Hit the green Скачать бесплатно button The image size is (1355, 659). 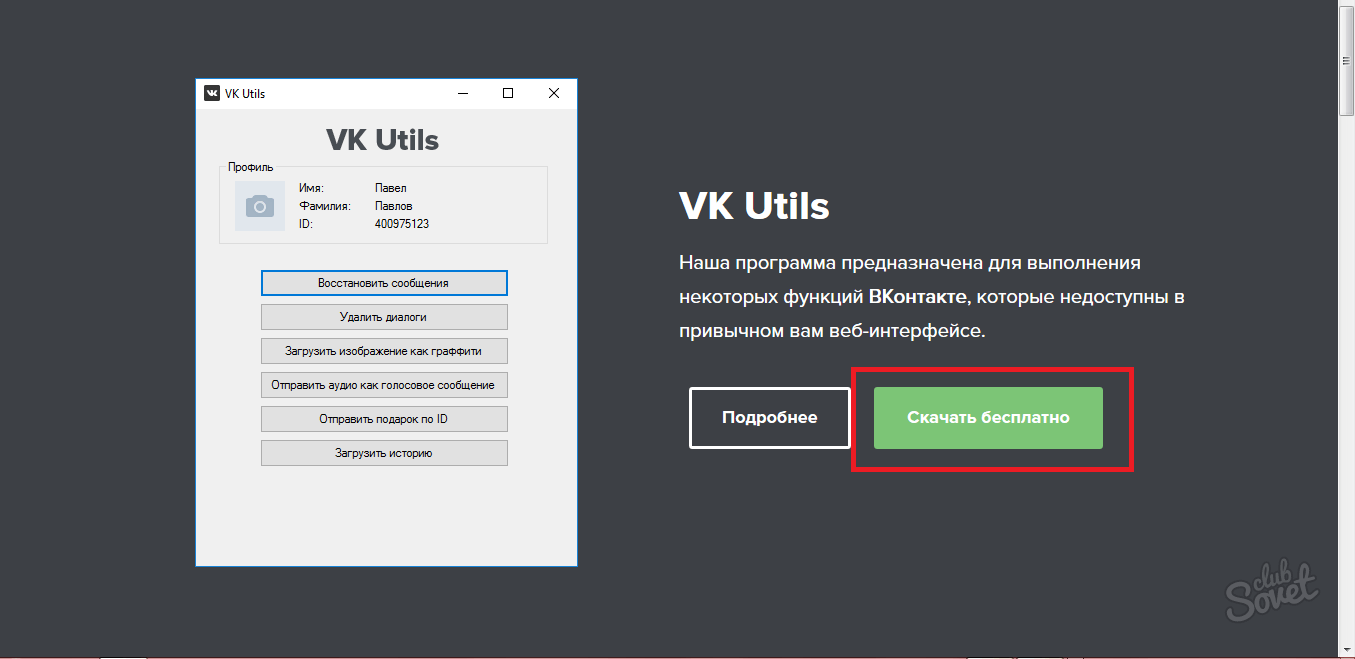click(x=988, y=418)
